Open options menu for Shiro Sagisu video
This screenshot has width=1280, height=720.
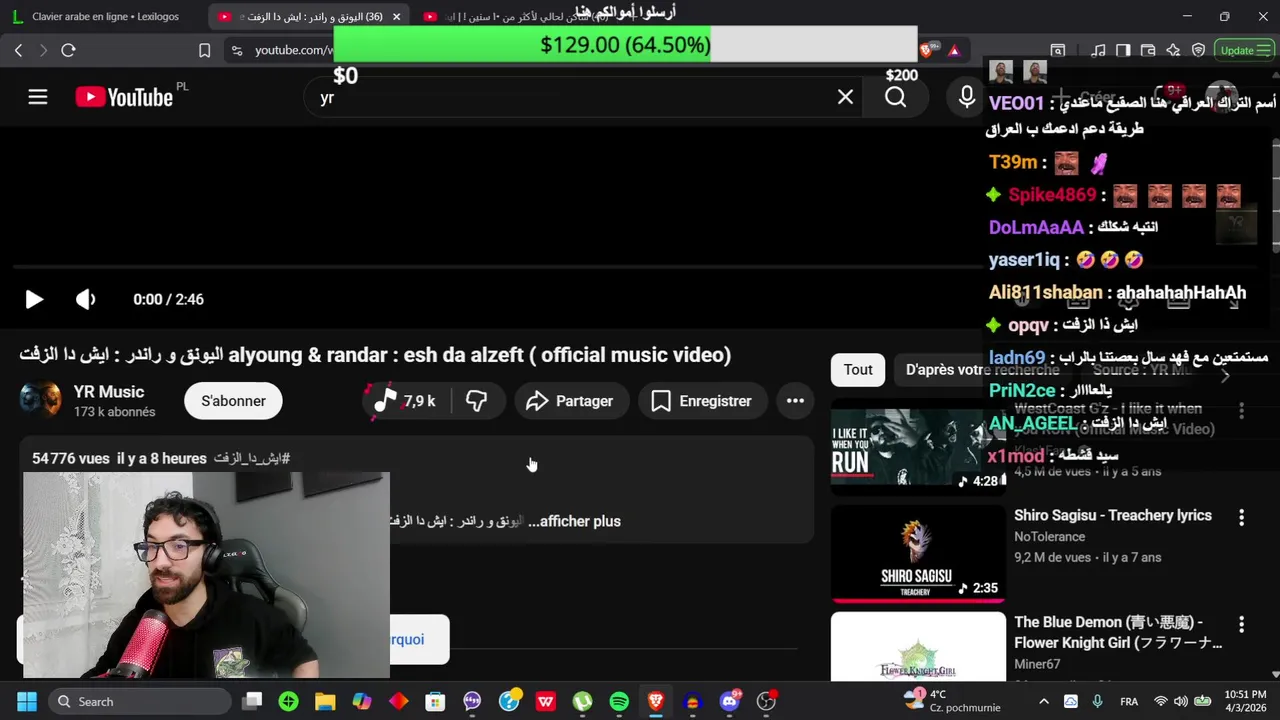[1241, 518]
